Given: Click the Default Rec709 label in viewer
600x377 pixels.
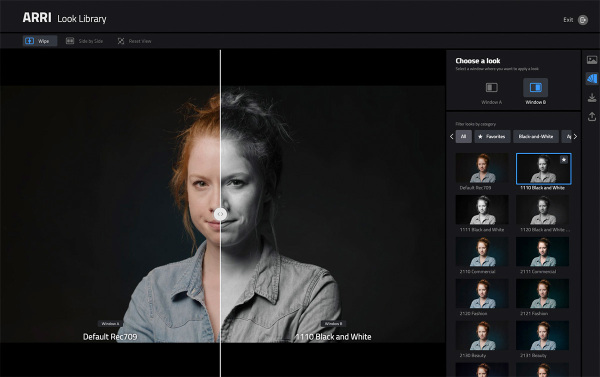Looking at the screenshot, I should point(110,337).
